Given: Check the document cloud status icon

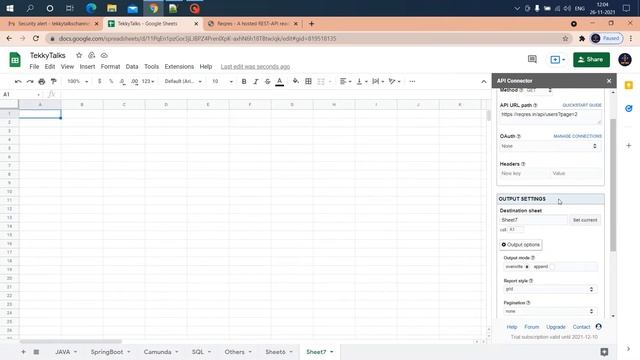Looking at the screenshot, I should point(104,55).
